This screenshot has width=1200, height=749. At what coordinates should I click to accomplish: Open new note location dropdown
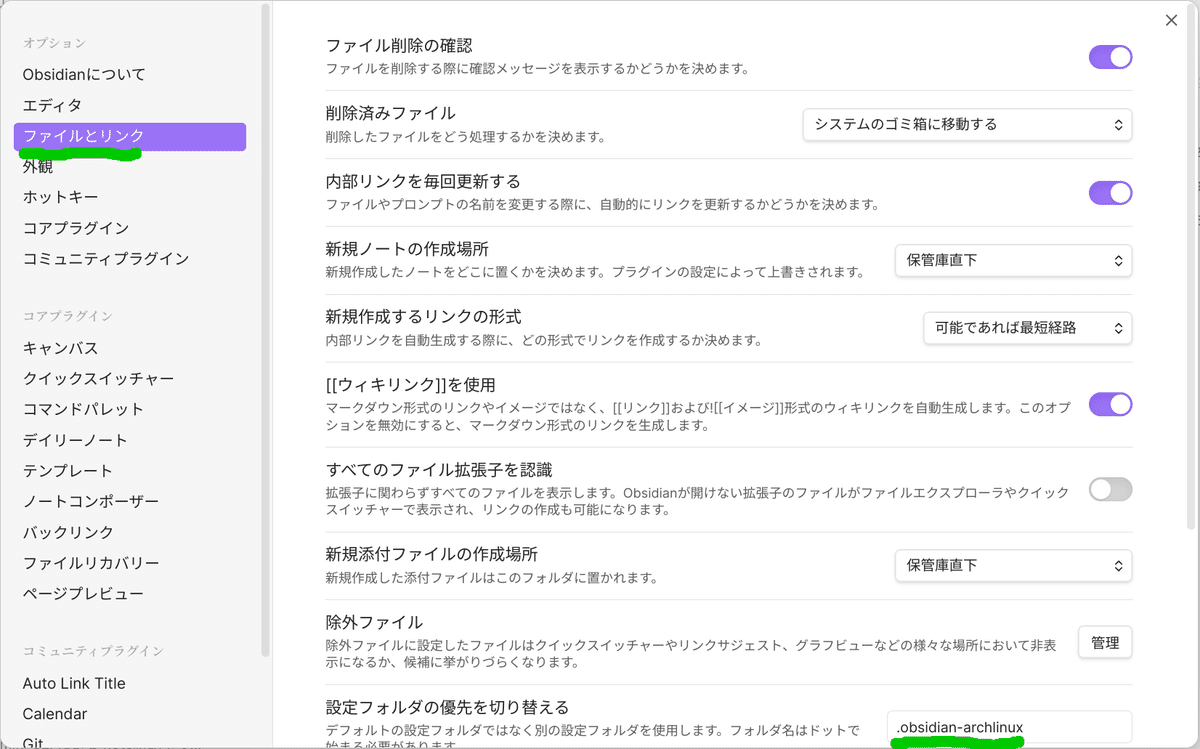tap(1013, 260)
